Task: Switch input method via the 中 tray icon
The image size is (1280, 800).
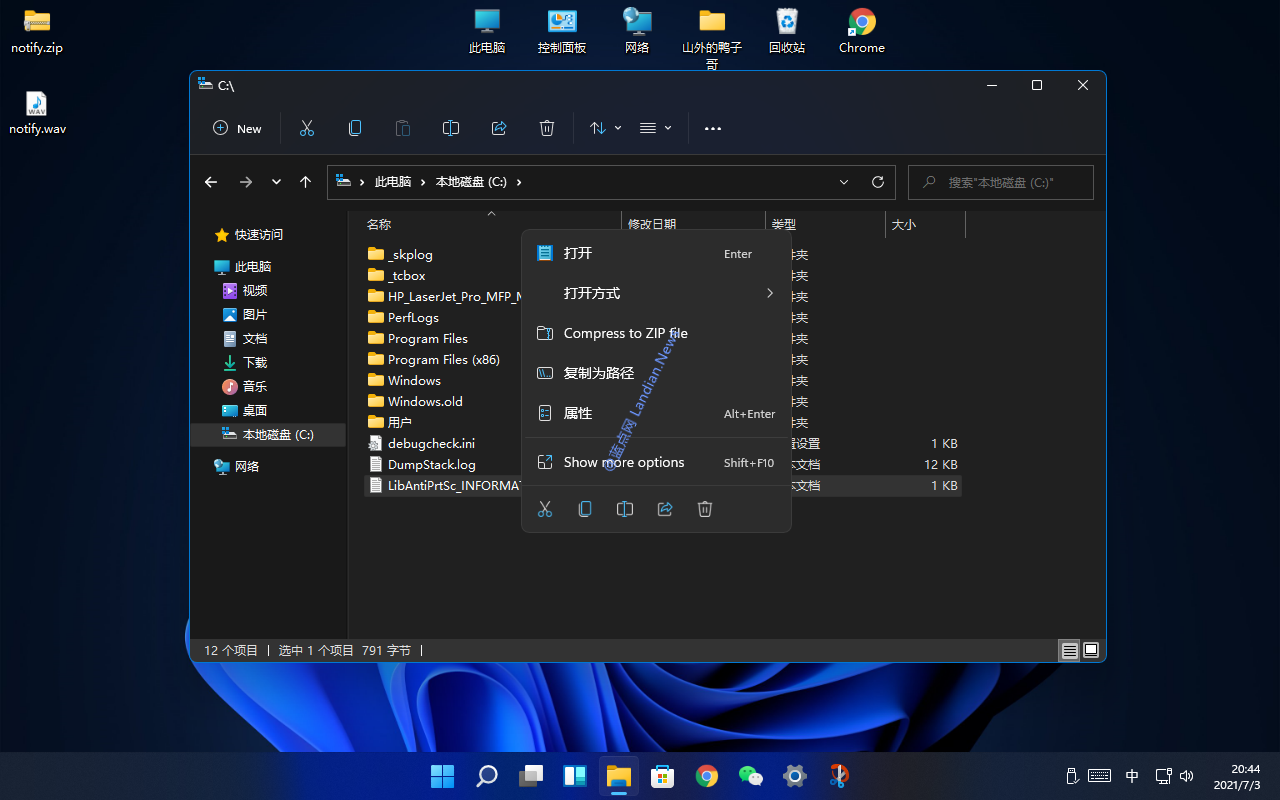Action: tap(1132, 776)
